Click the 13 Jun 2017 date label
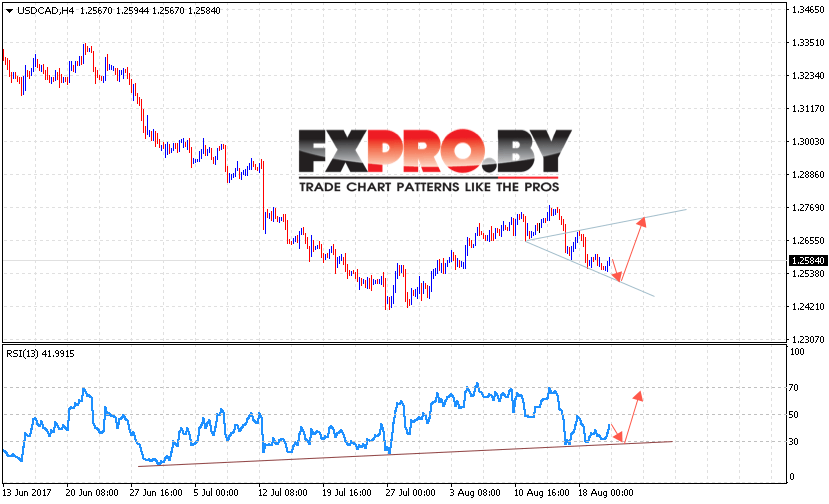This screenshot has height=504, width=829. (x=27, y=493)
